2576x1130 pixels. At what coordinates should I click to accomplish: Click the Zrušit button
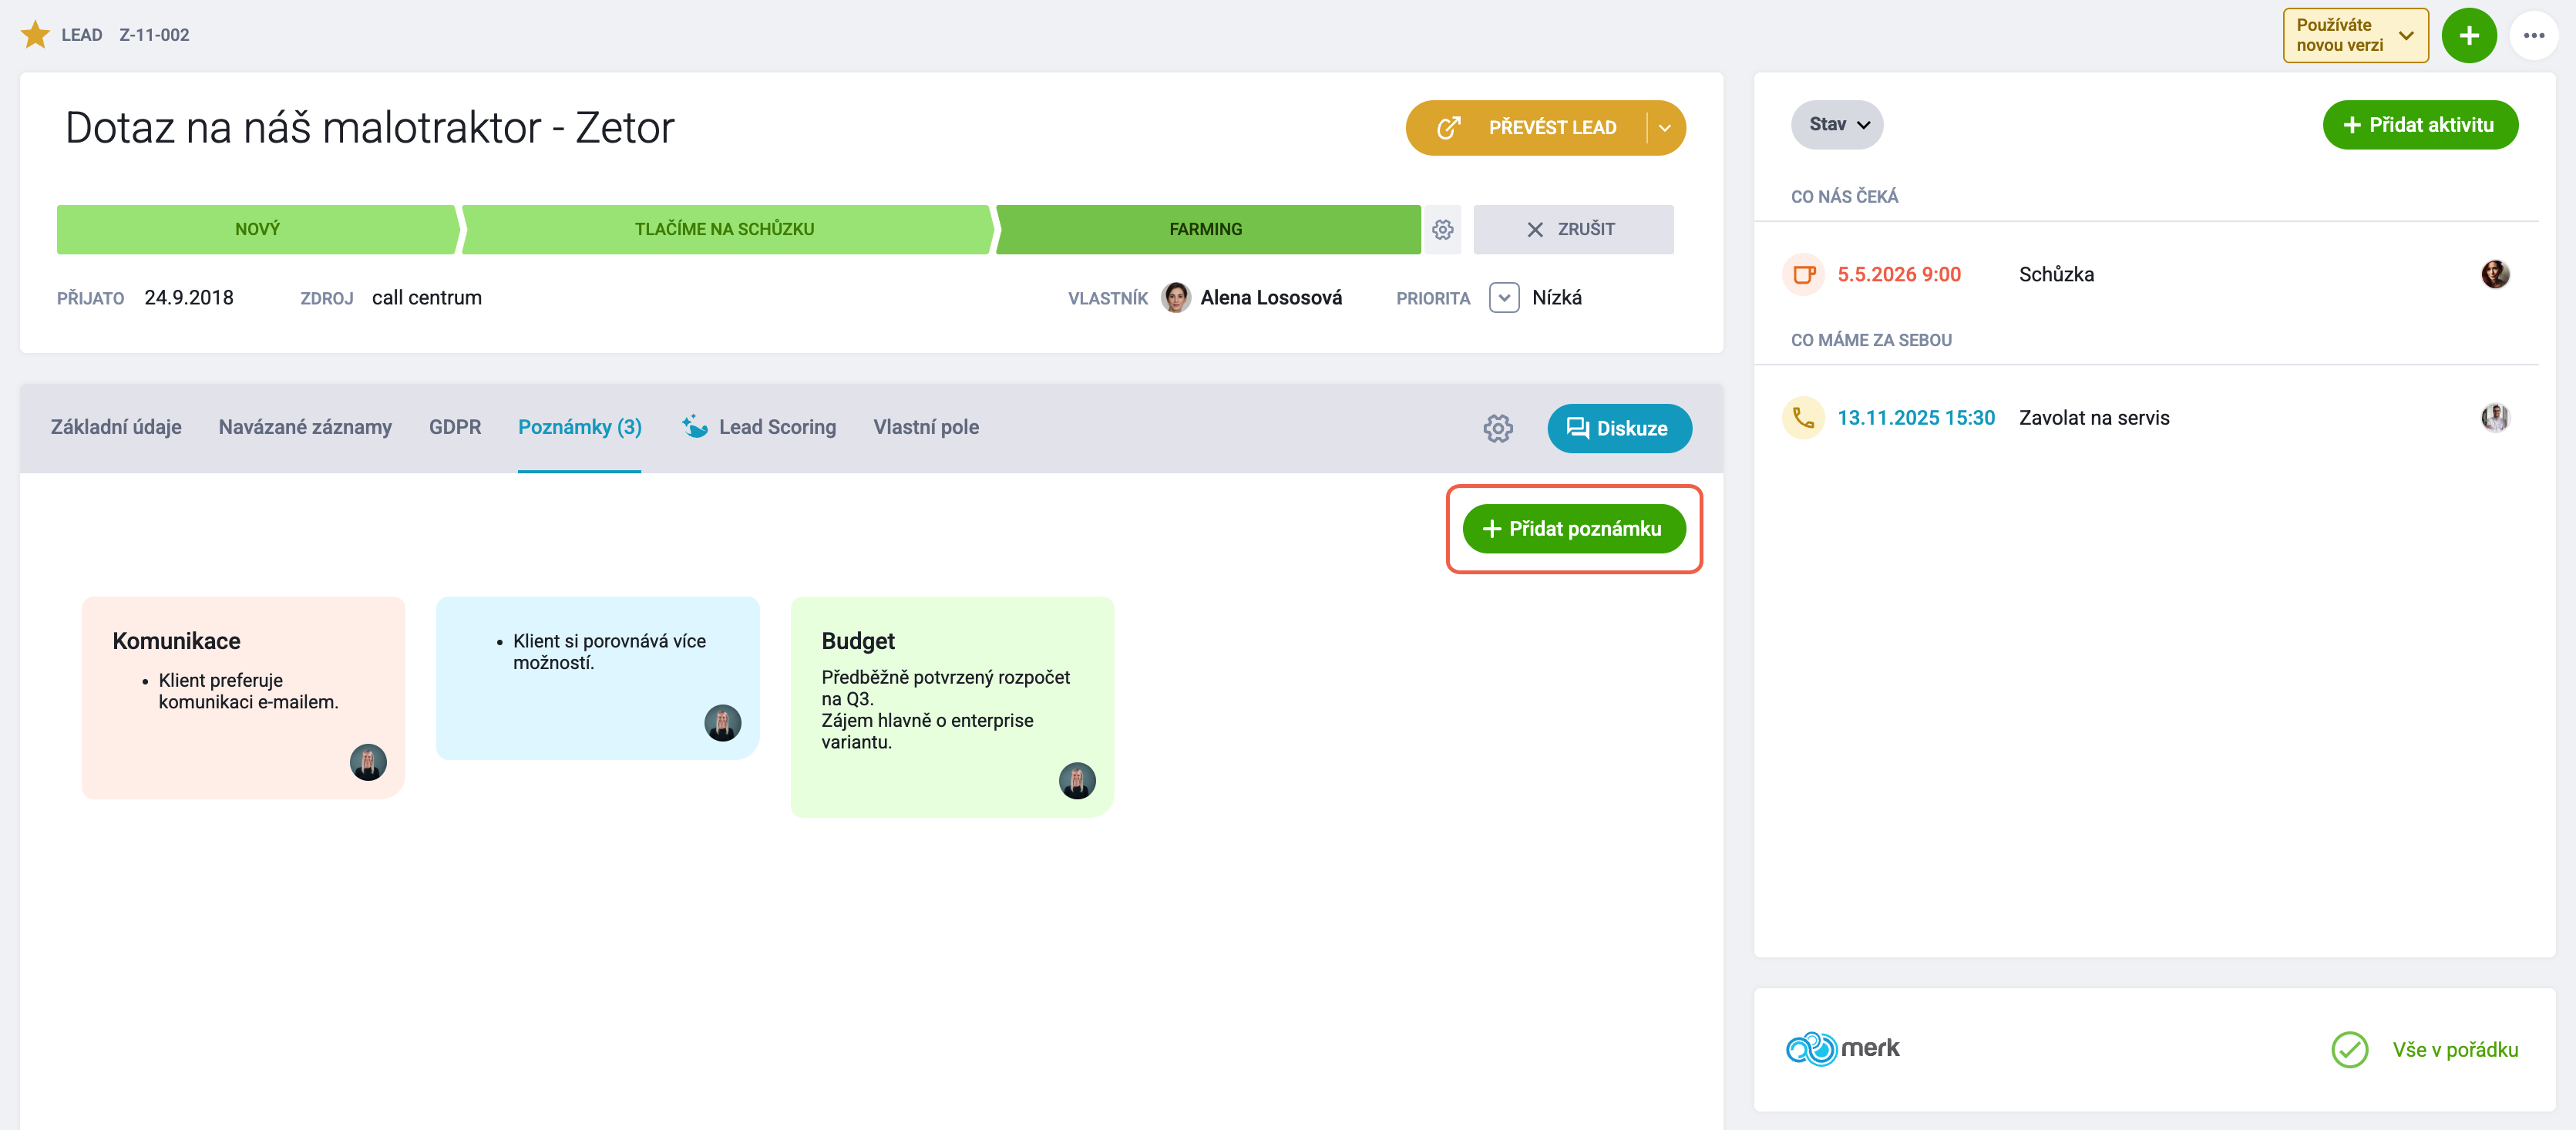click(1573, 229)
